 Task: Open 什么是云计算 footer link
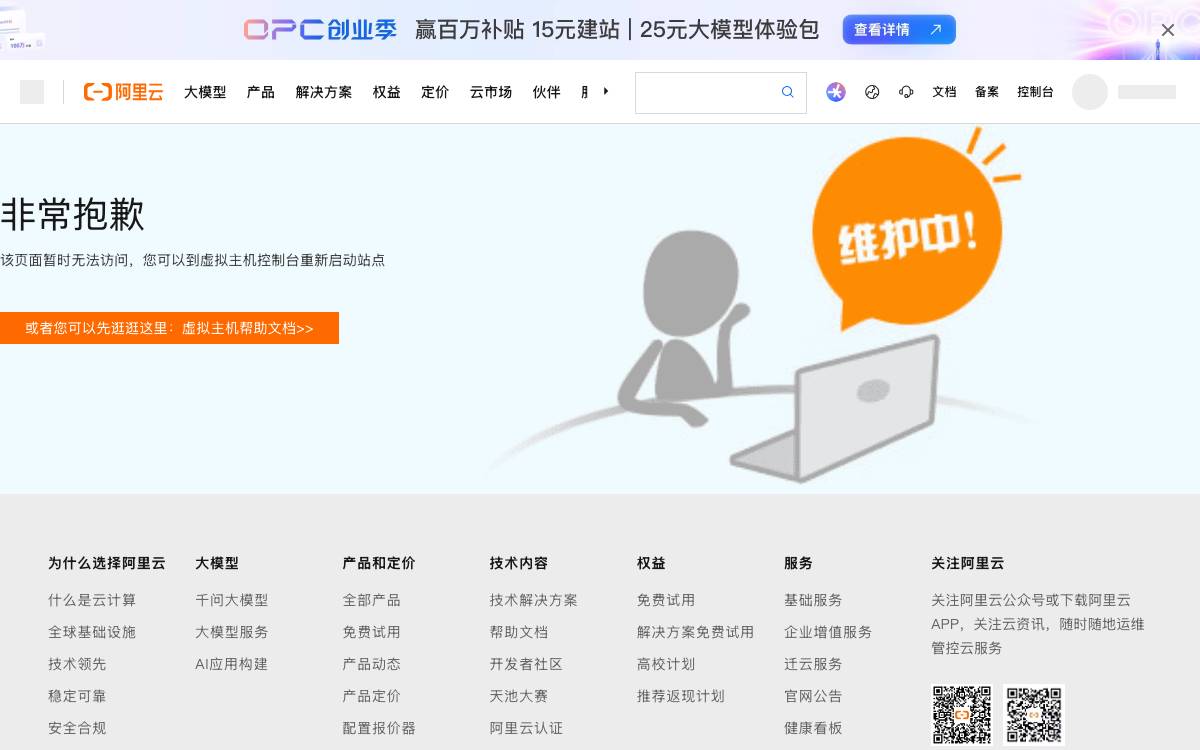[92, 600]
